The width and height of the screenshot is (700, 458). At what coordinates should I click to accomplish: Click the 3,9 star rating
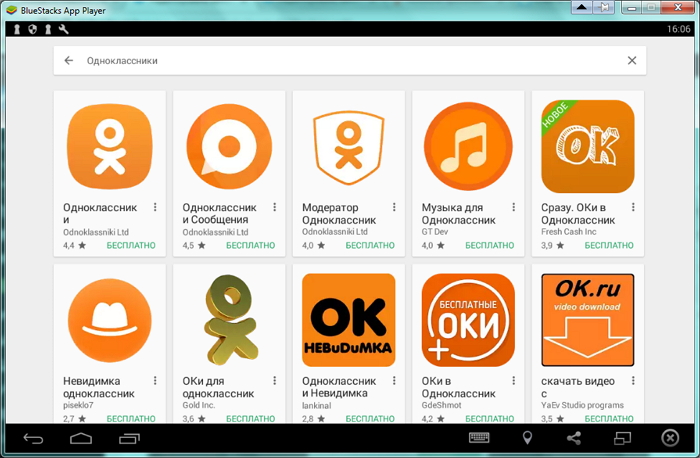[x=553, y=245]
